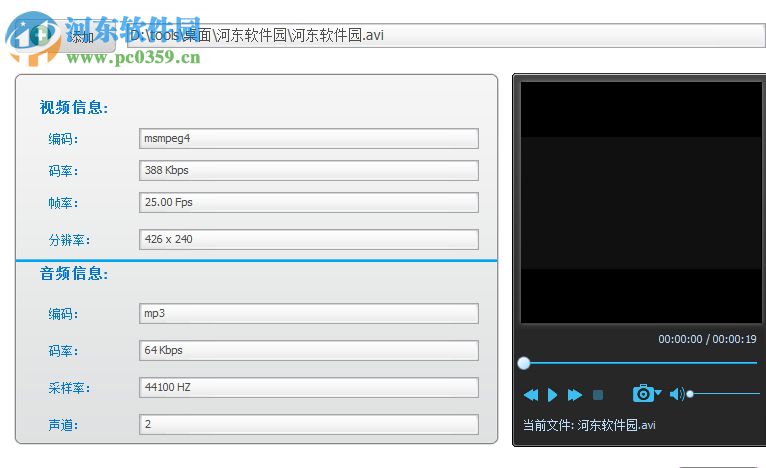Image resolution: width=766 pixels, height=468 pixels.
Task: Click the video preview screen
Action: click(641, 202)
